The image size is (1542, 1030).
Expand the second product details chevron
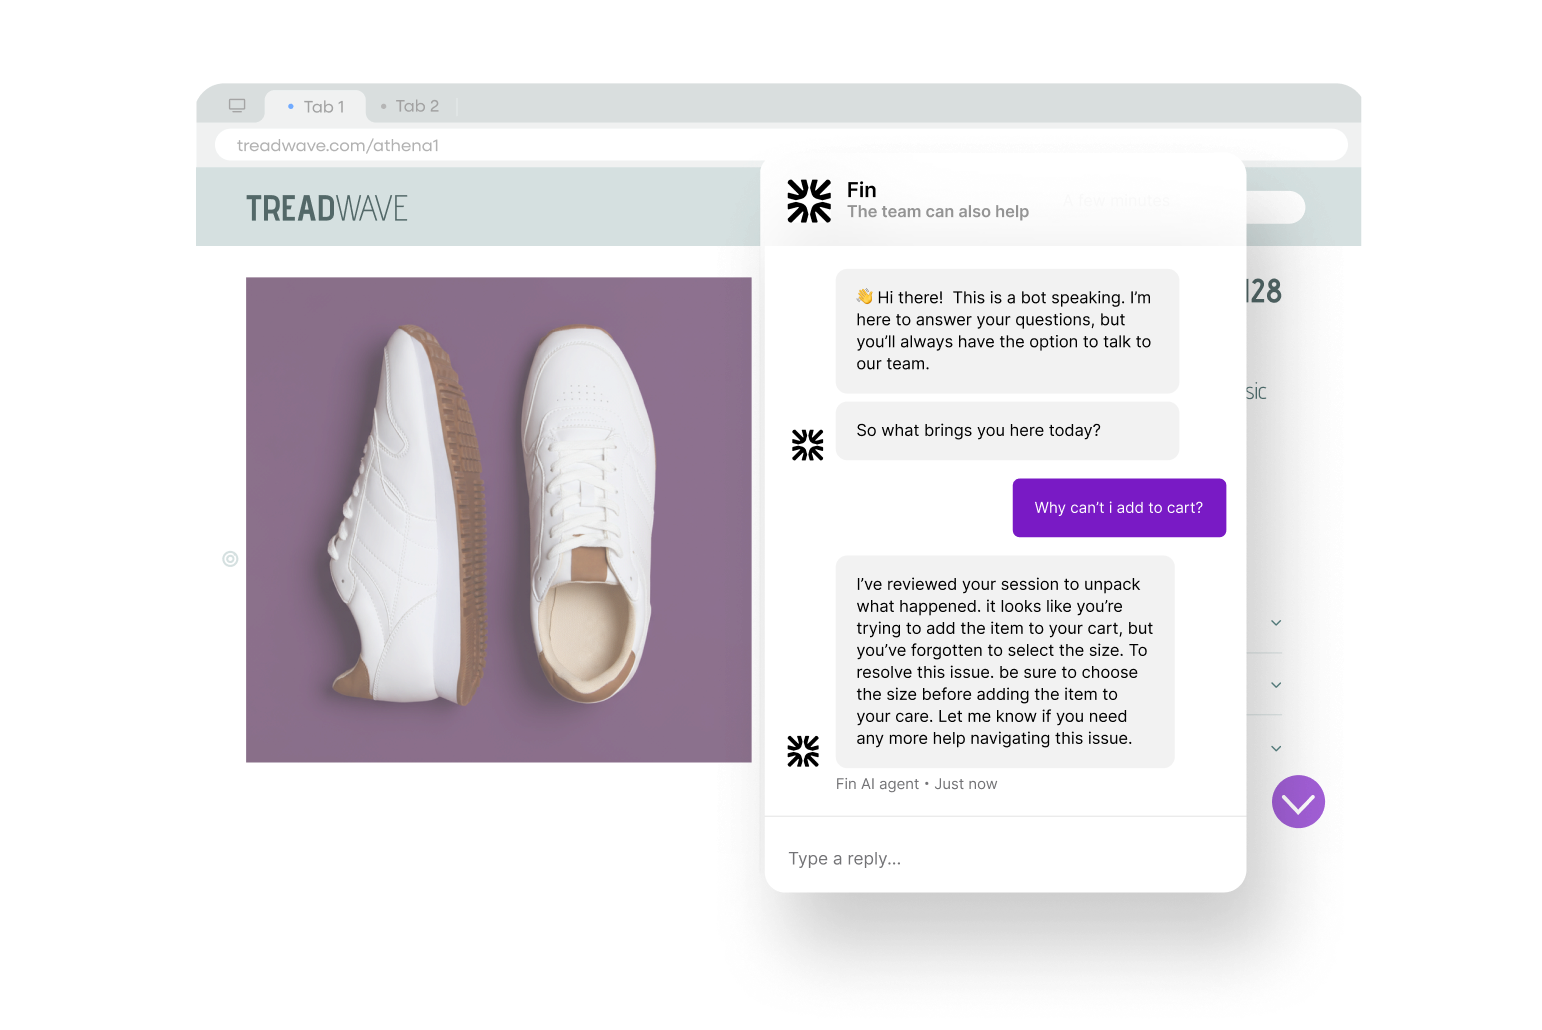1276,685
